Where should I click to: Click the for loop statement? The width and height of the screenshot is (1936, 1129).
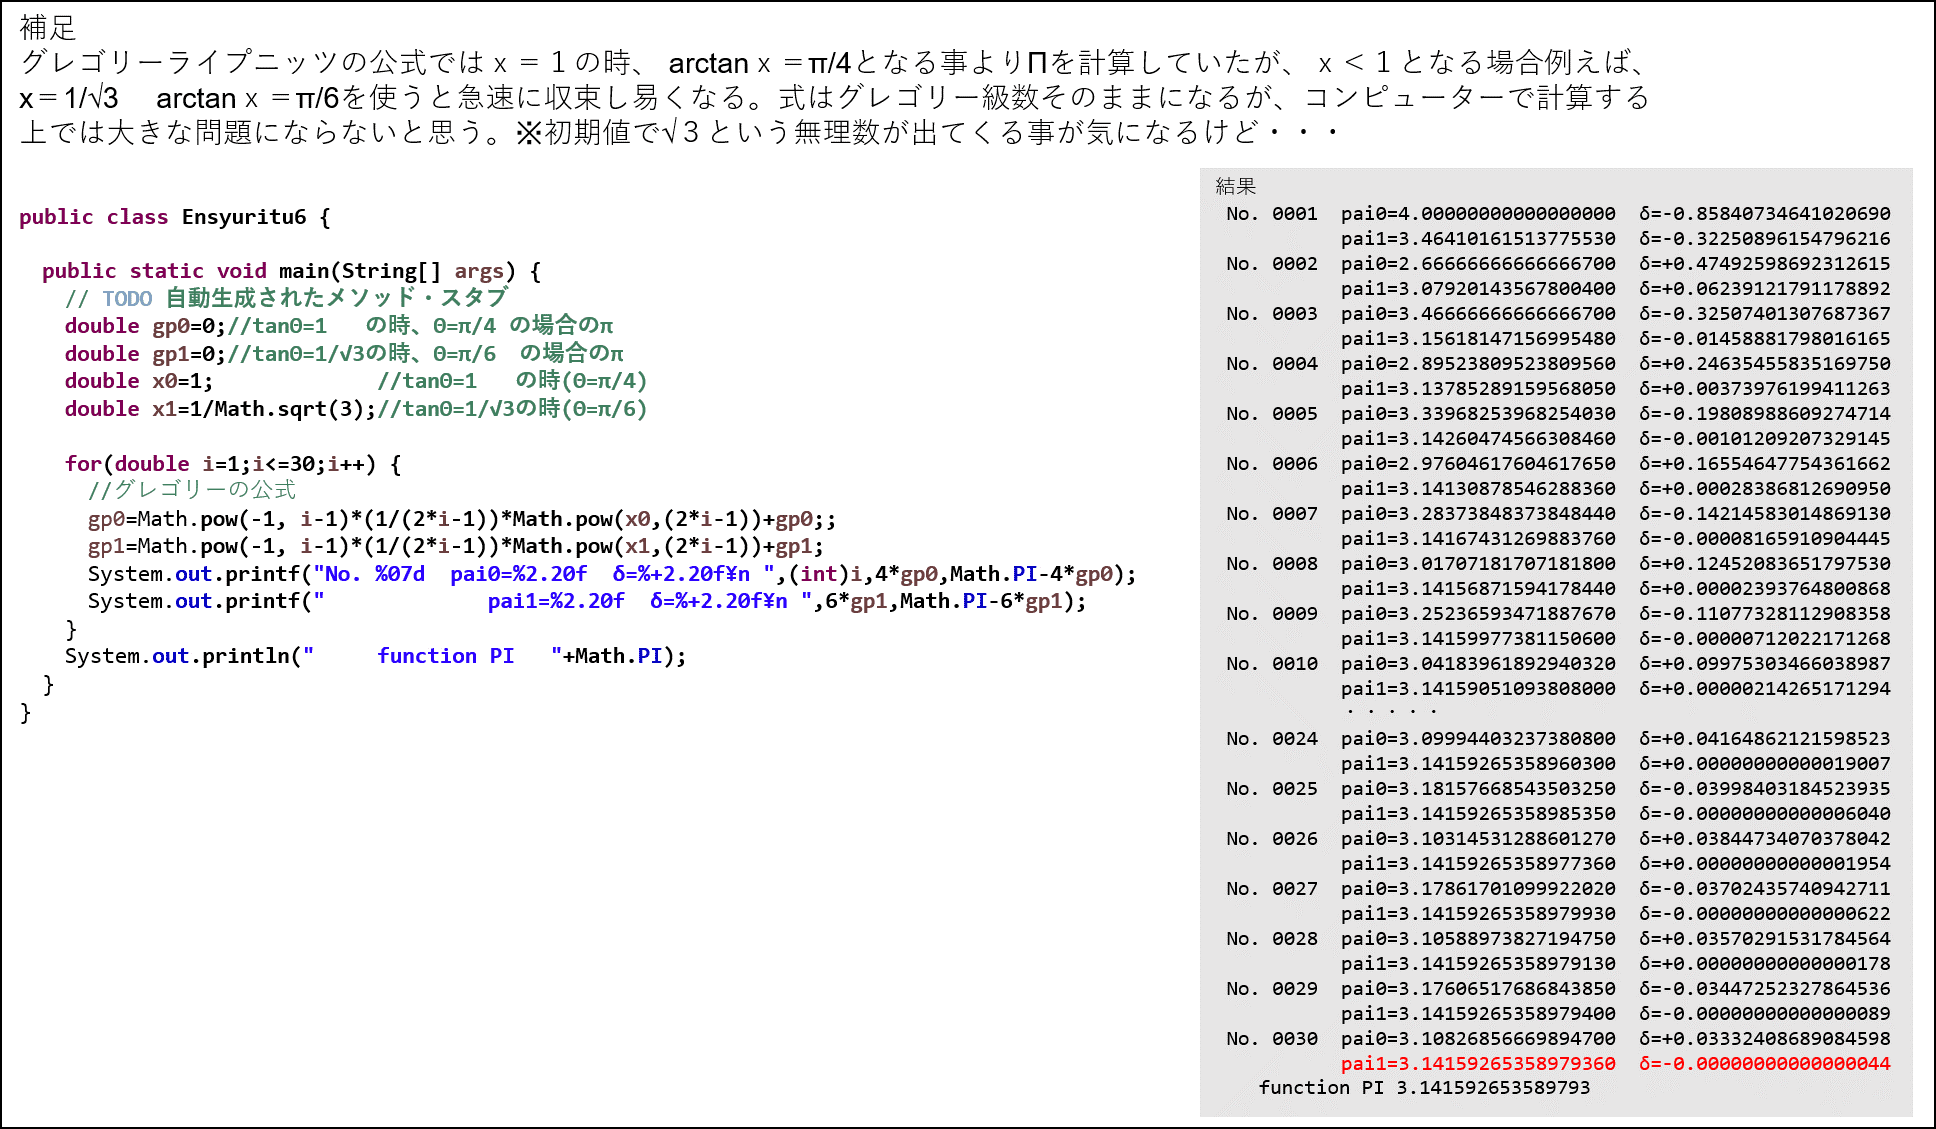[232, 464]
